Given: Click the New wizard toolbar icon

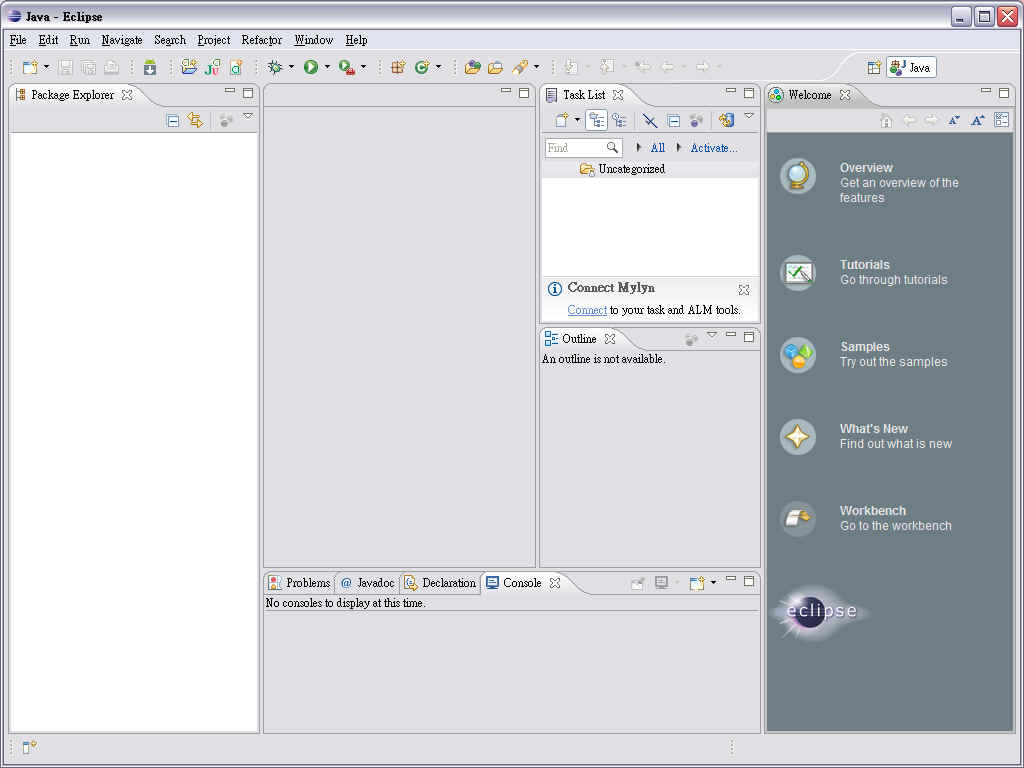Looking at the screenshot, I should tap(29, 67).
